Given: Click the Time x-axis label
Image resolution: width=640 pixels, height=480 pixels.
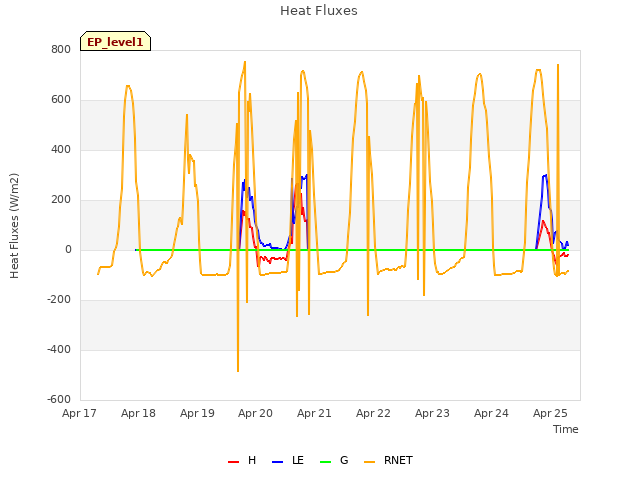Looking at the screenshot, I should click(x=566, y=429).
